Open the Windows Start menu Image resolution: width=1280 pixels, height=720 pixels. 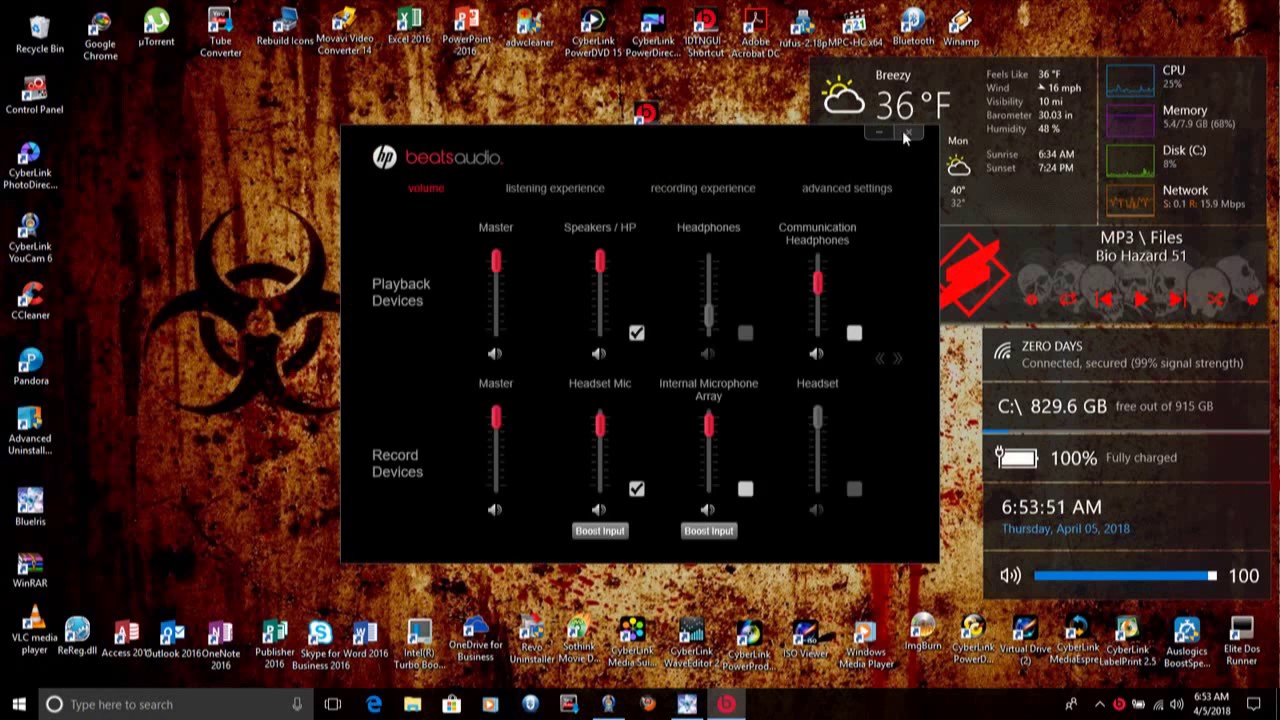[19, 704]
